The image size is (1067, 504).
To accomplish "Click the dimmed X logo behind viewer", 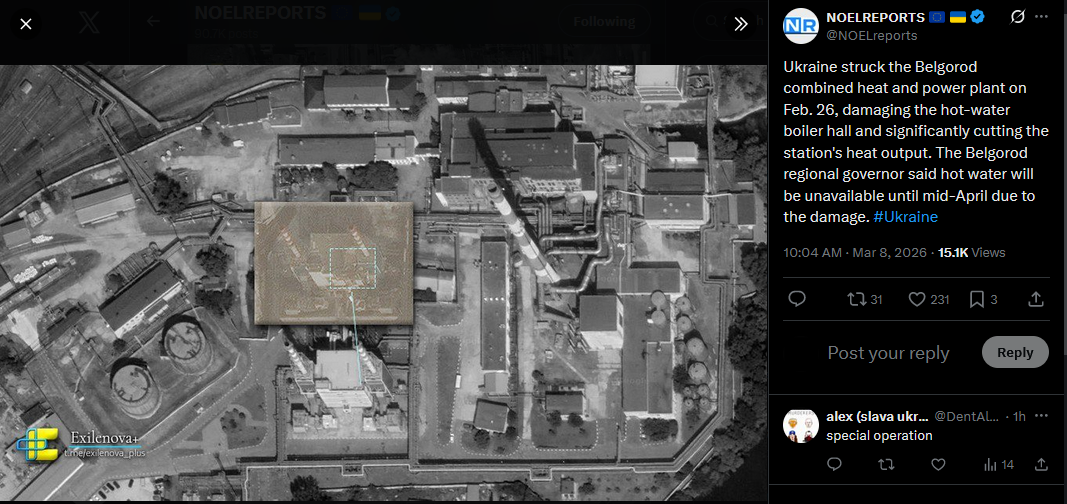I will click(89, 23).
